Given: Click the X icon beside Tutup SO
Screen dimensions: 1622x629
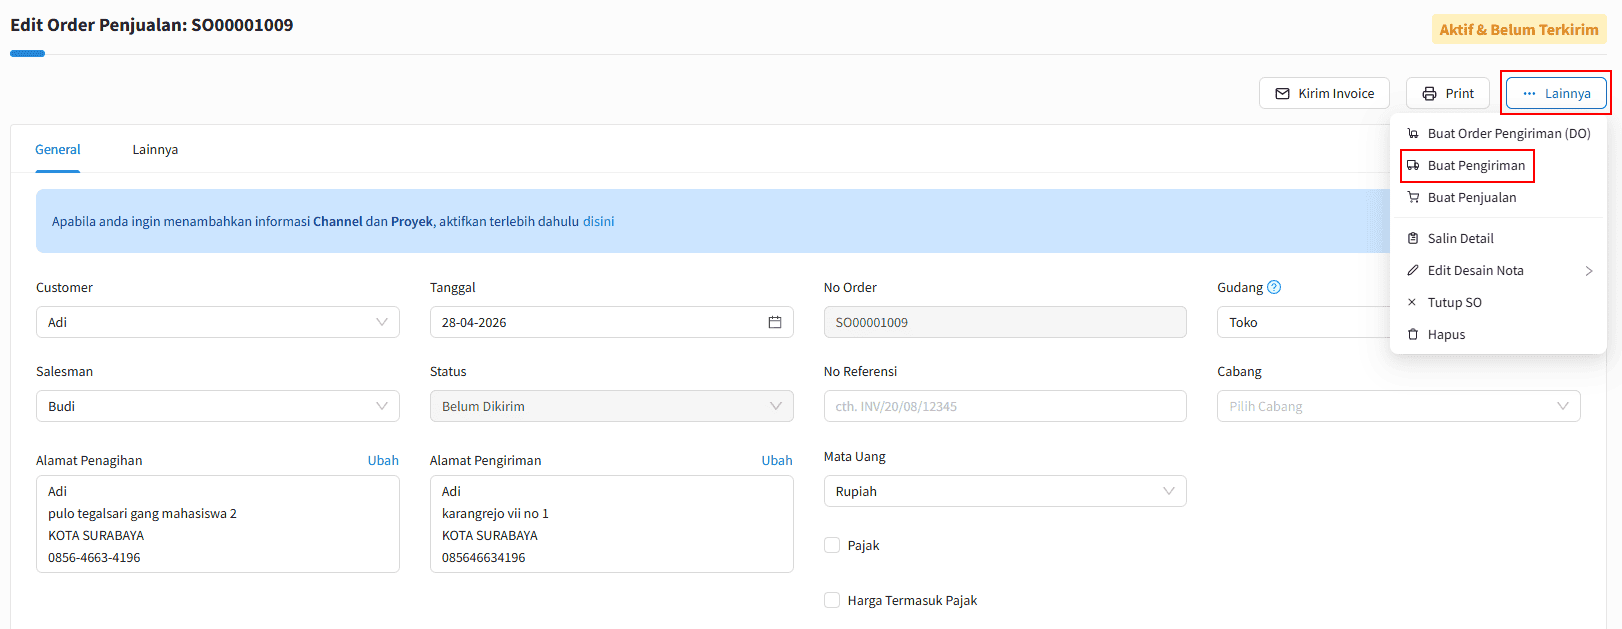Looking at the screenshot, I should click(x=1412, y=302).
